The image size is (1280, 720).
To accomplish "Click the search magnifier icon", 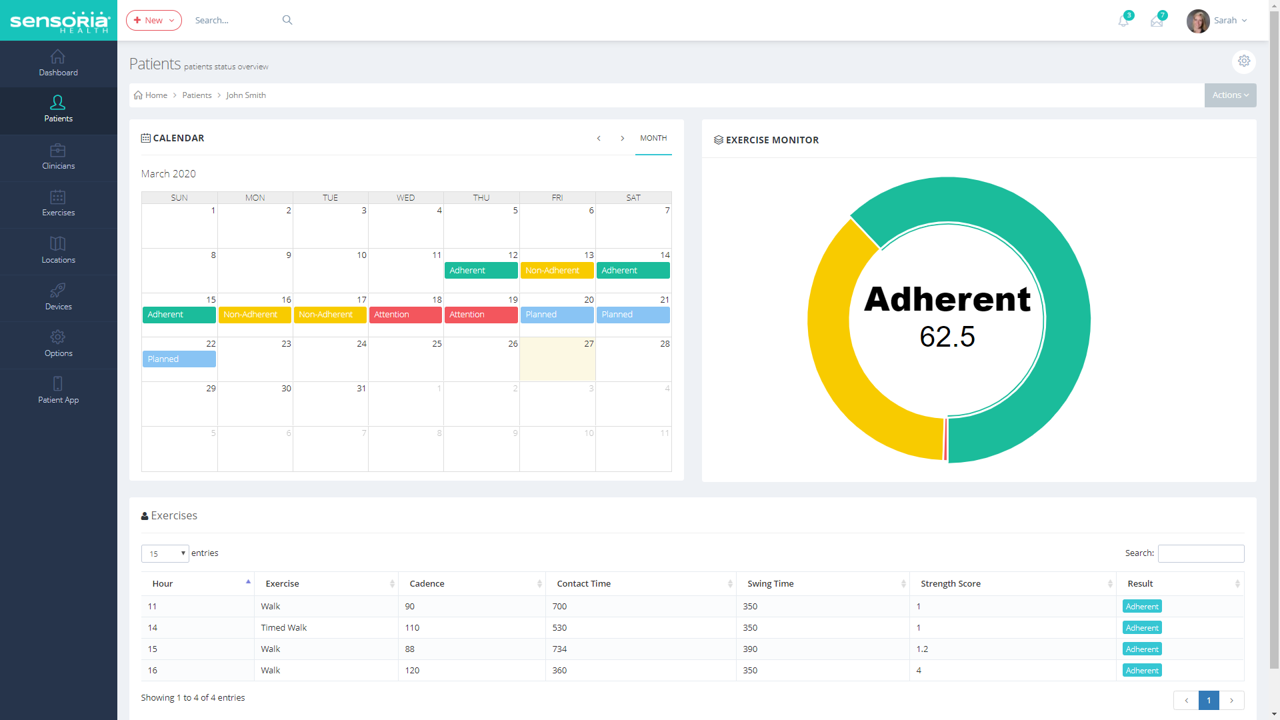I will (287, 20).
